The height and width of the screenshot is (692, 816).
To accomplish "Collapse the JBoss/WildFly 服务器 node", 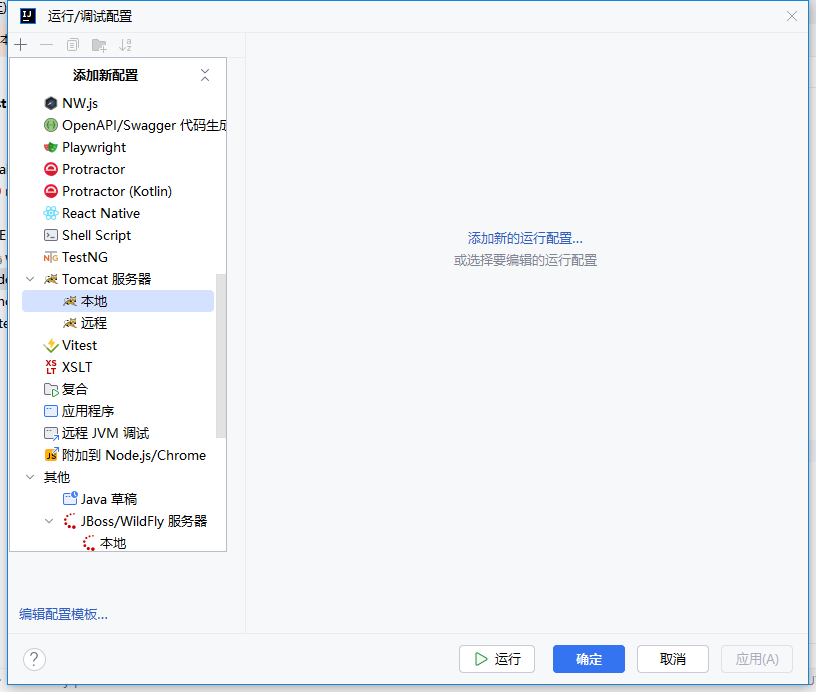I will coord(50,521).
